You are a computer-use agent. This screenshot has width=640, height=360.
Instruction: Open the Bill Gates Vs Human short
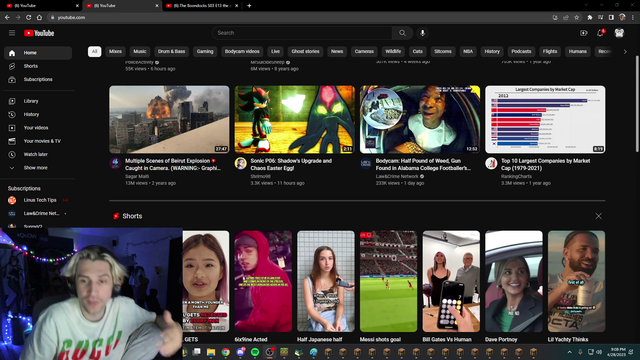pyautogui.click(x=451, y=281)
